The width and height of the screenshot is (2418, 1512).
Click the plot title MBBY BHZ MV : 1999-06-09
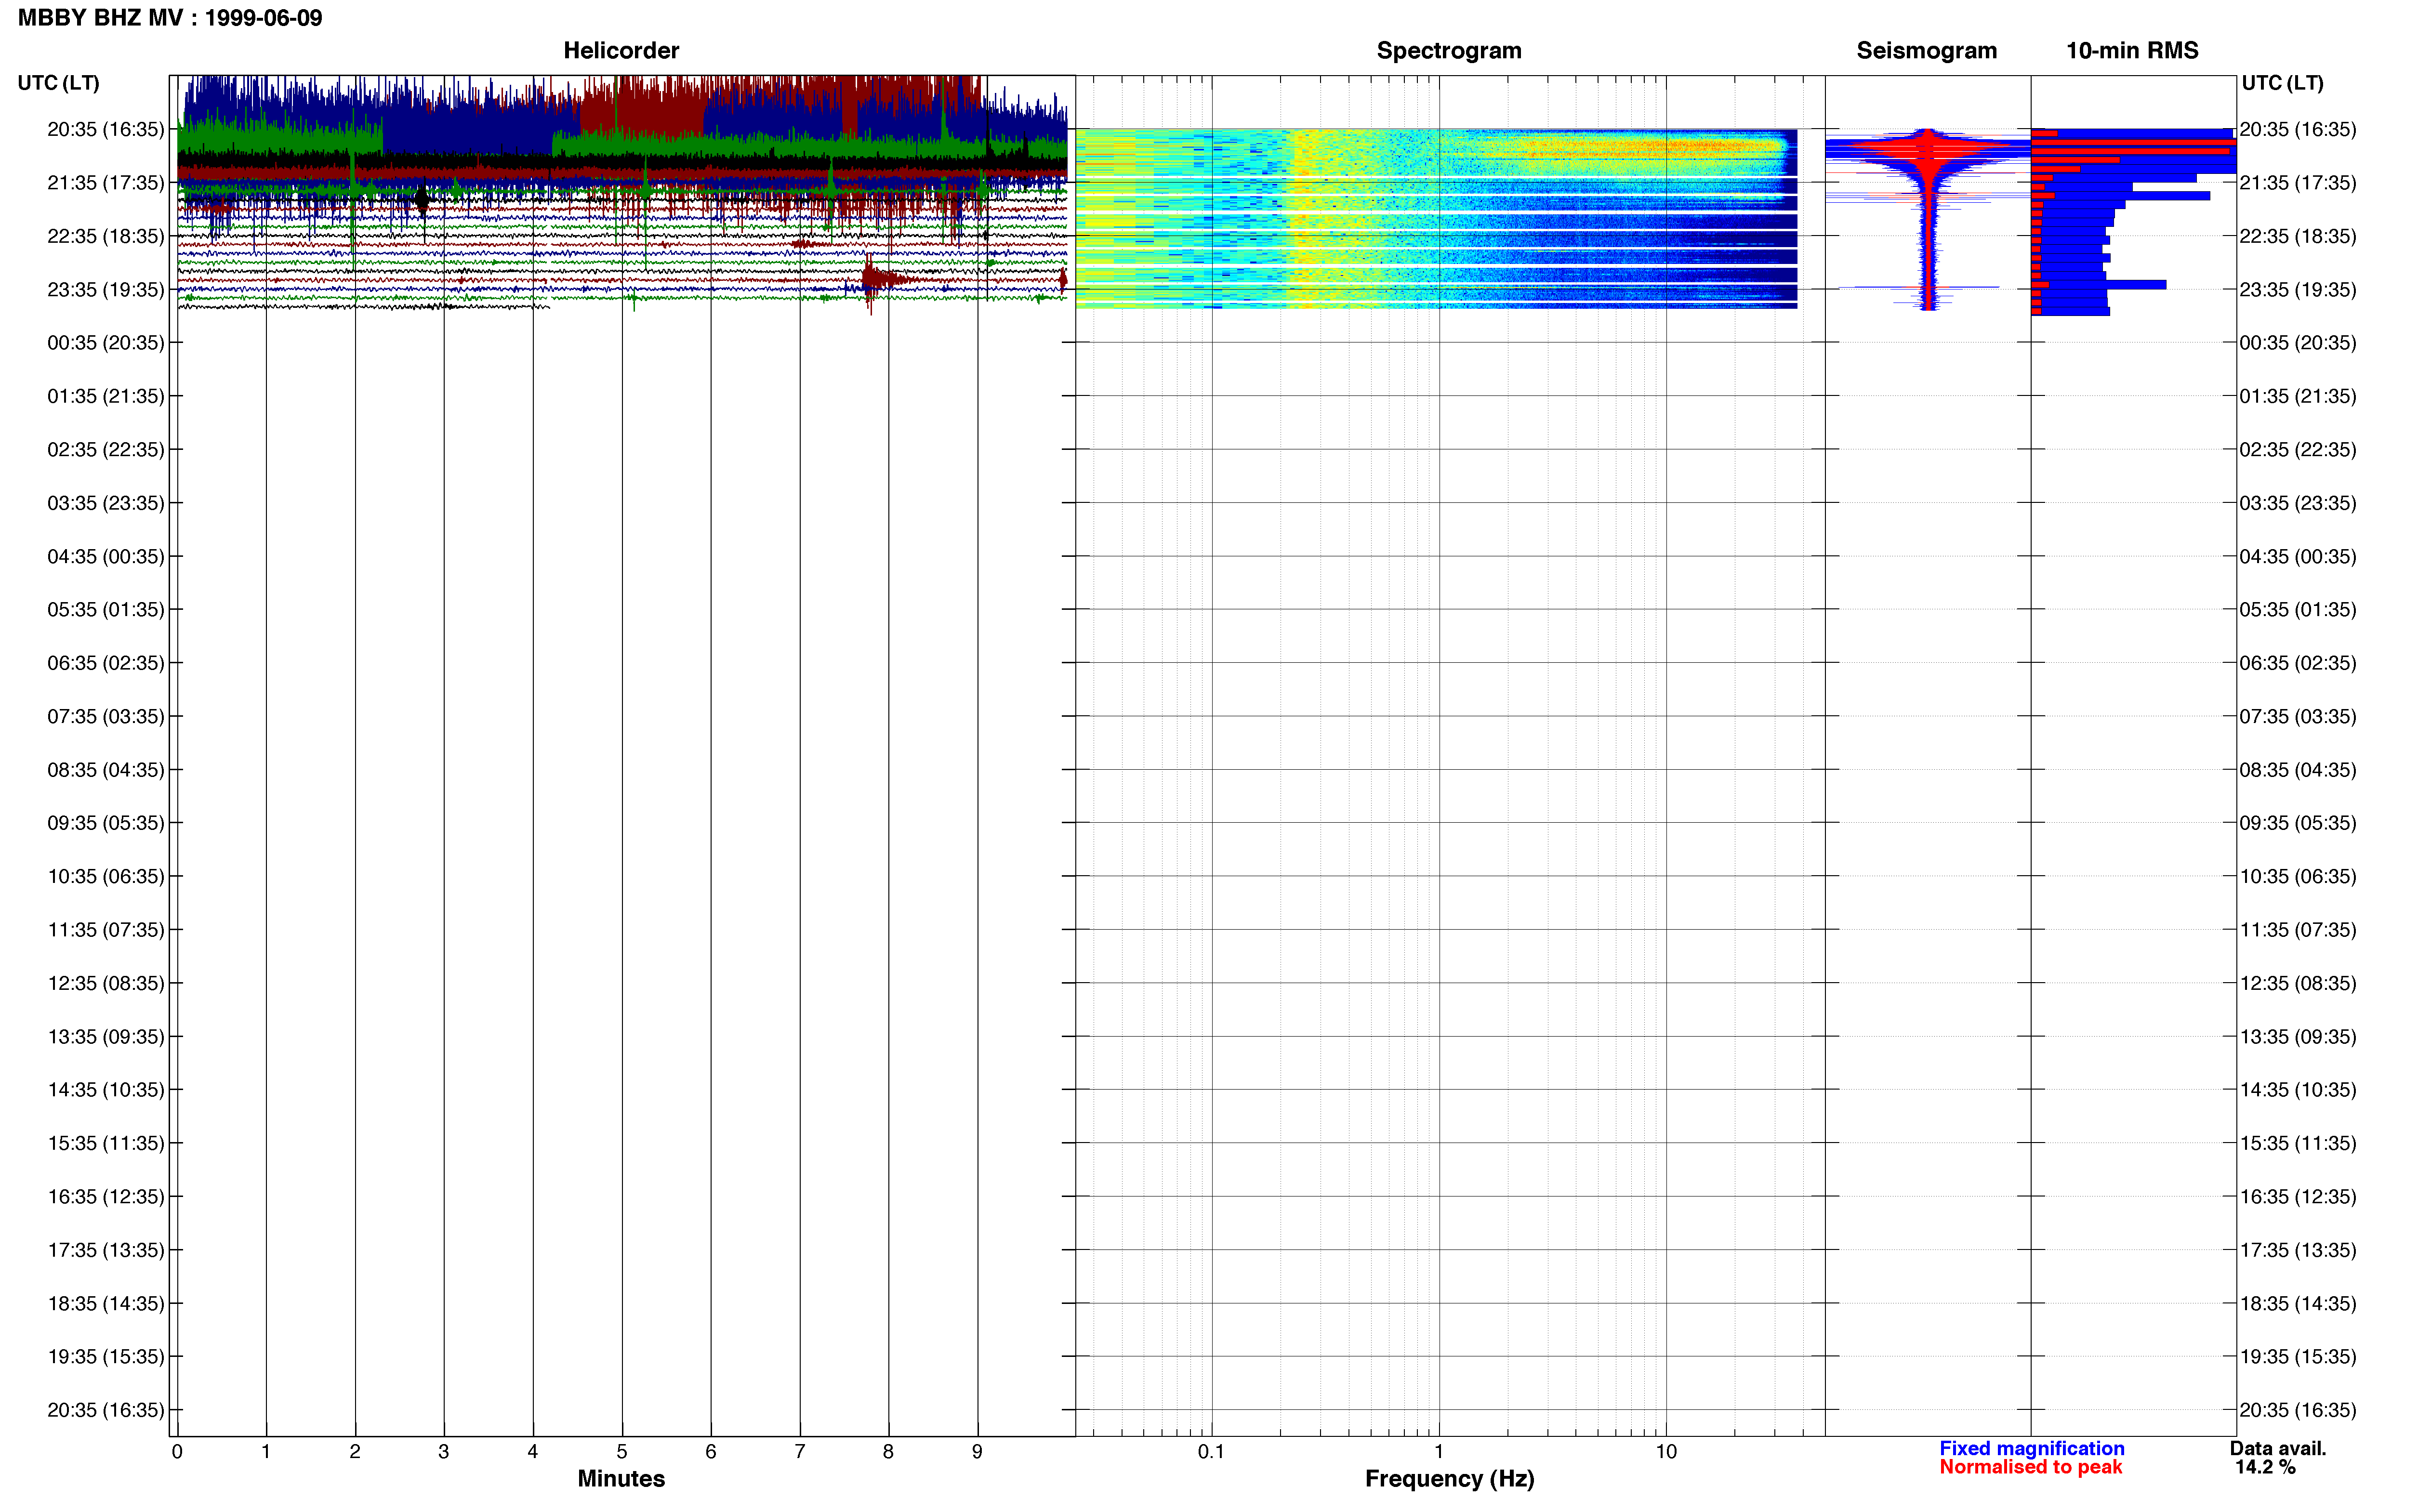point(170,18)
